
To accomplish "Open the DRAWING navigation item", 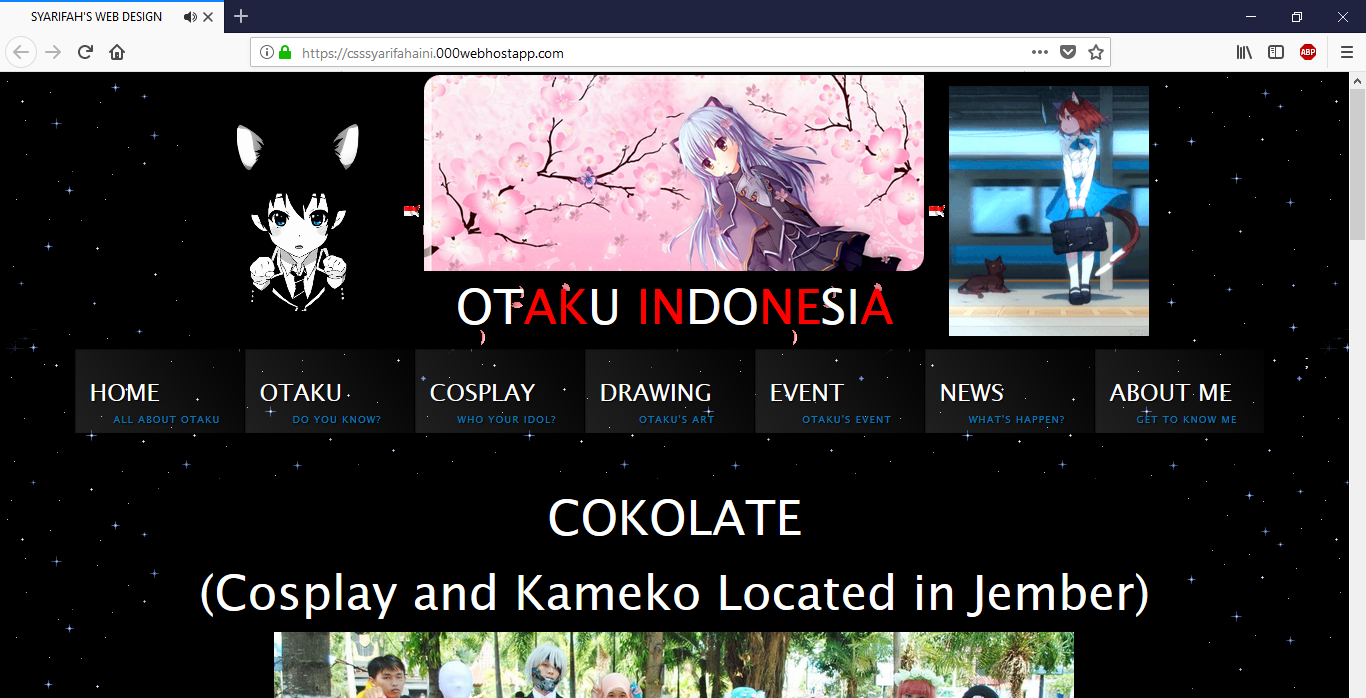I will pyautogui.click(x=670, y=391).
